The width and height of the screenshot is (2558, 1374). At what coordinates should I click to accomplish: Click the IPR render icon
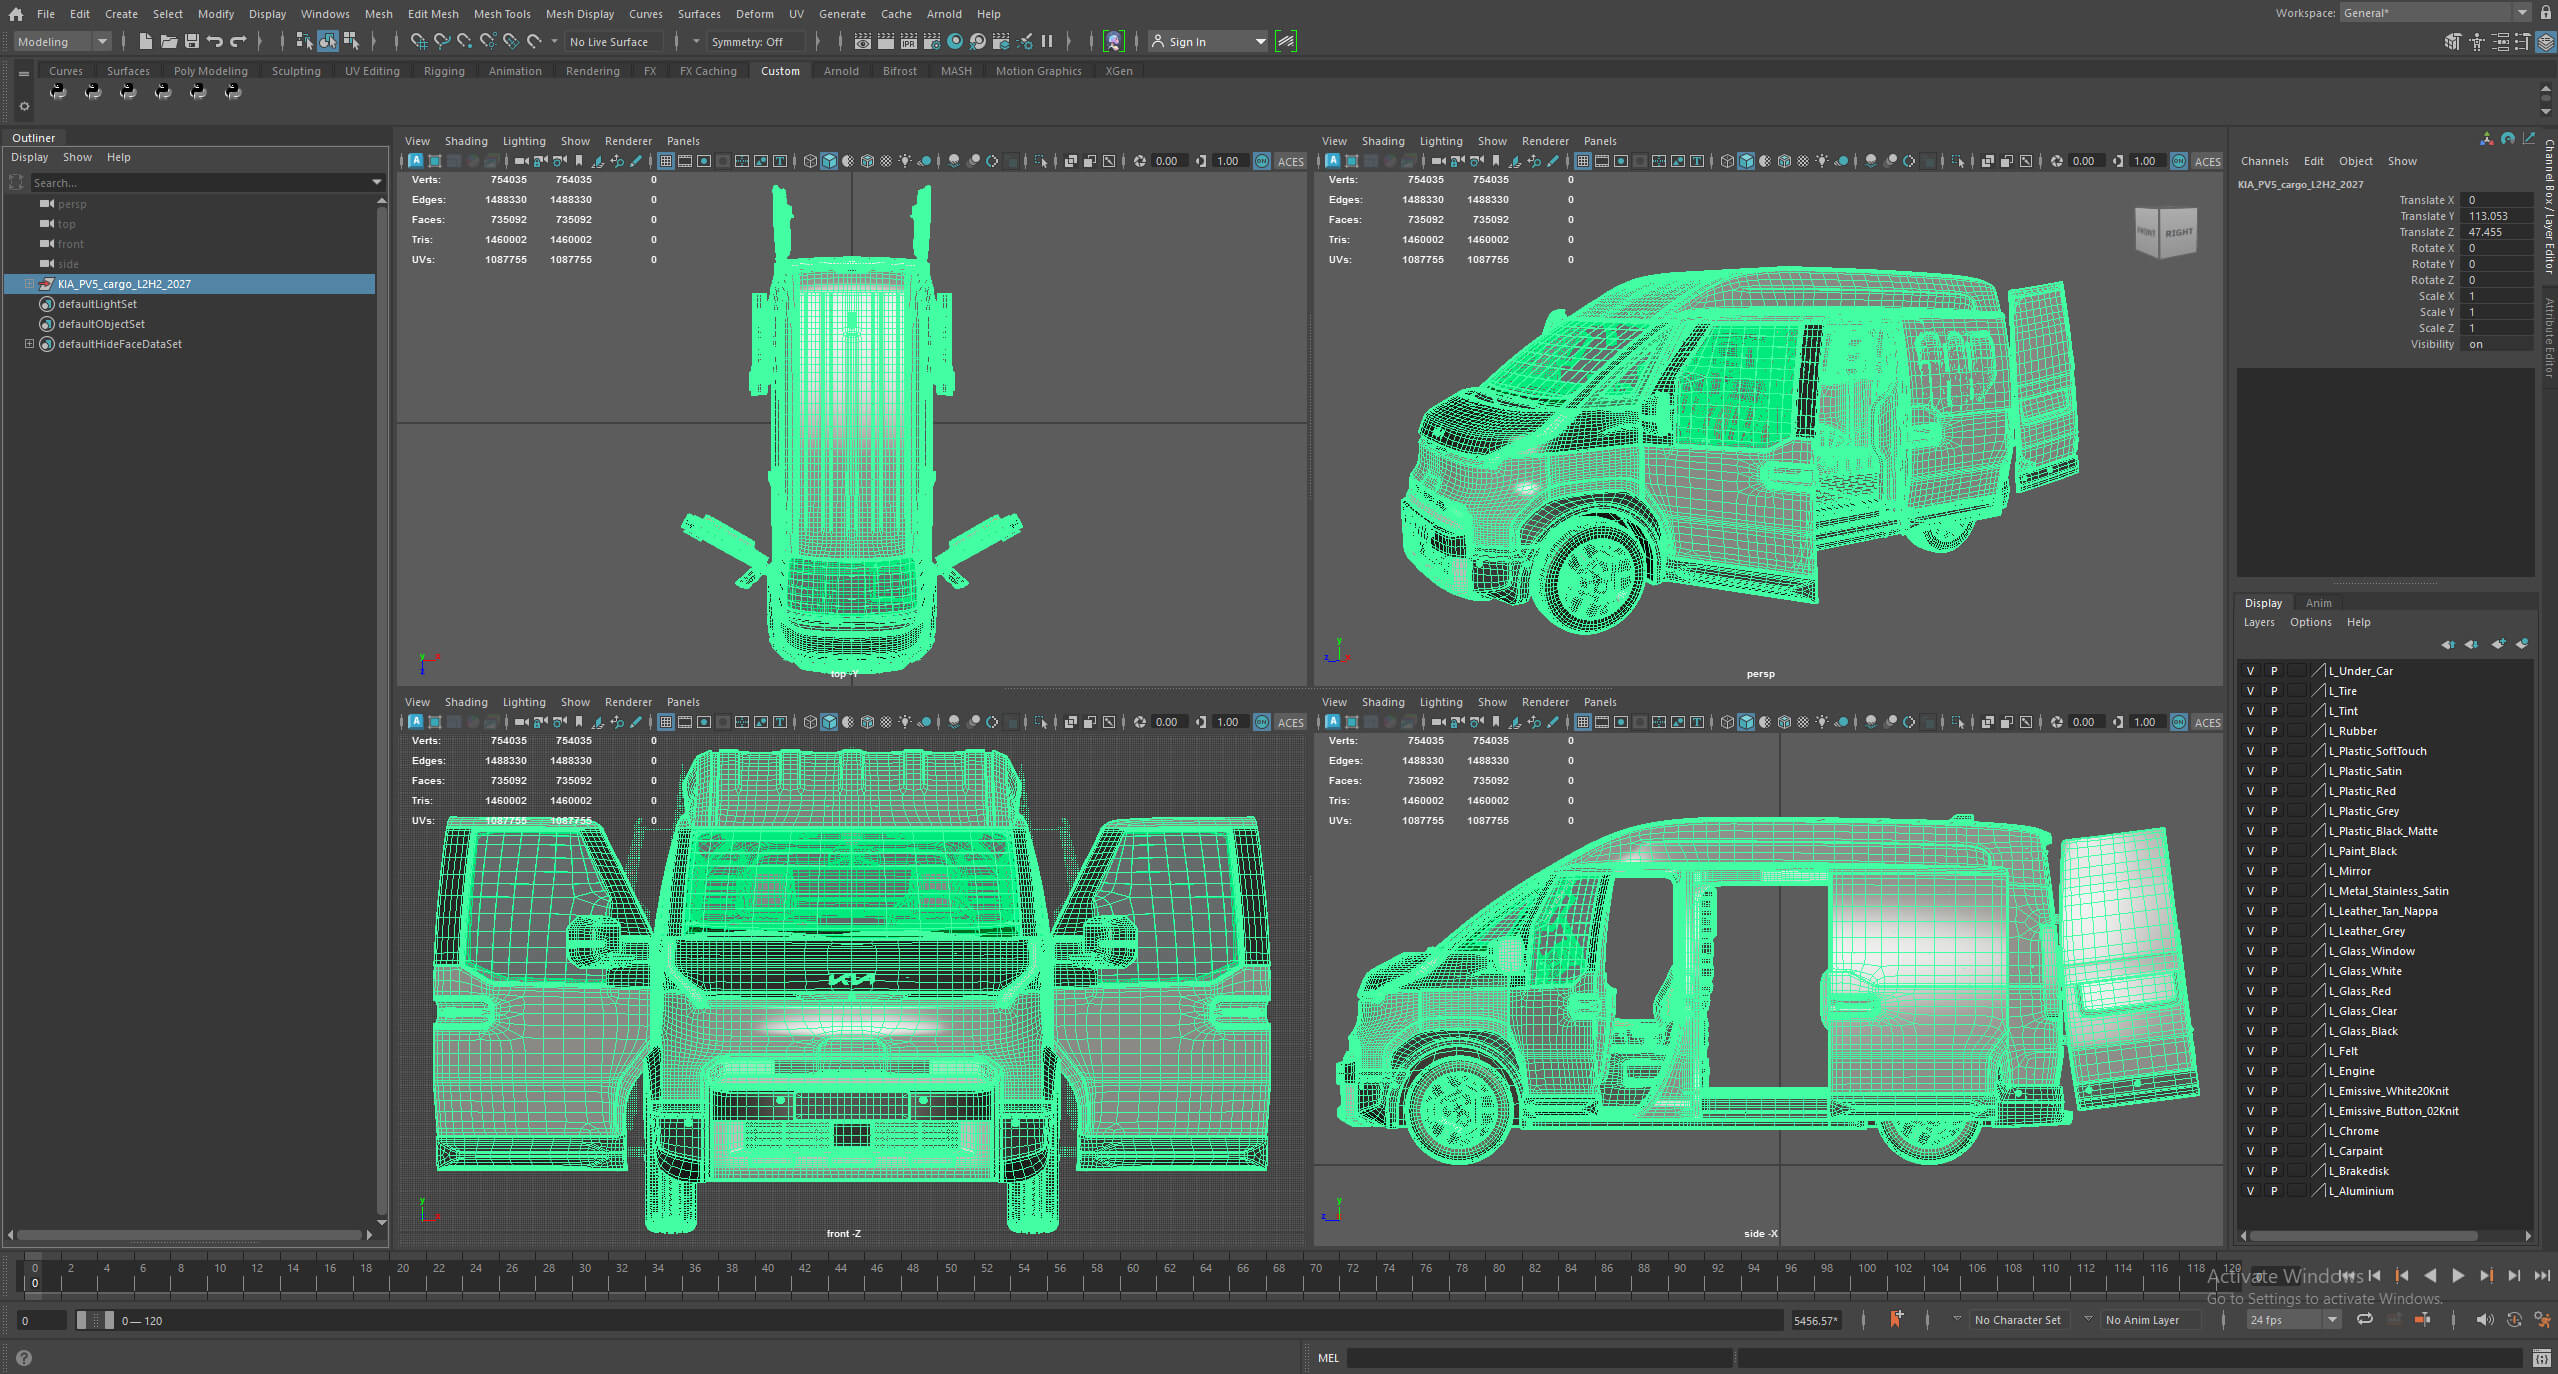tap(908, 41)
